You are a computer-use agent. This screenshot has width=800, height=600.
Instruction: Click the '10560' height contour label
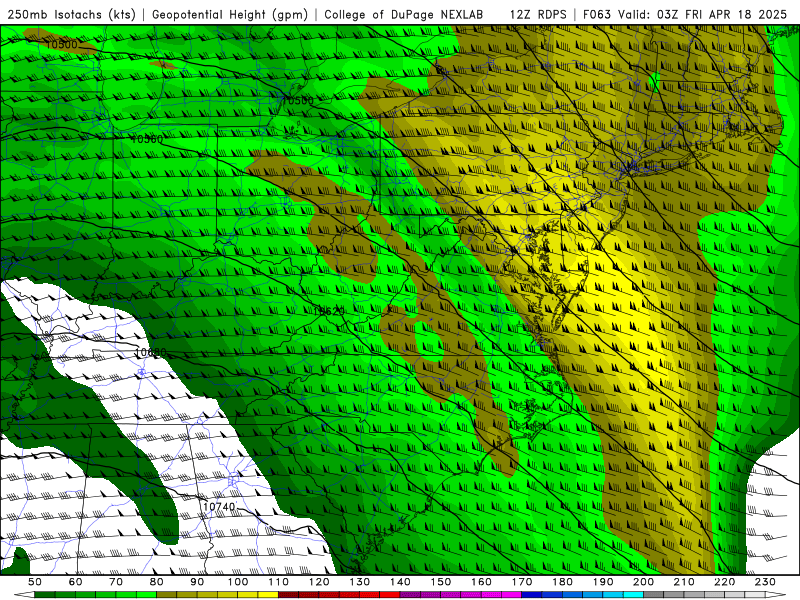tap(147, 139)
